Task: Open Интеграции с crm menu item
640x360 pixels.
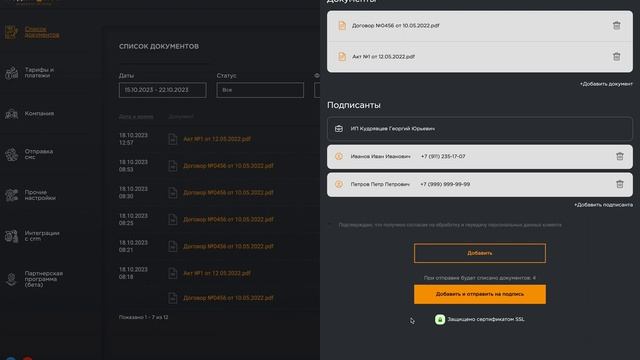Action: [x=42, y=236]
